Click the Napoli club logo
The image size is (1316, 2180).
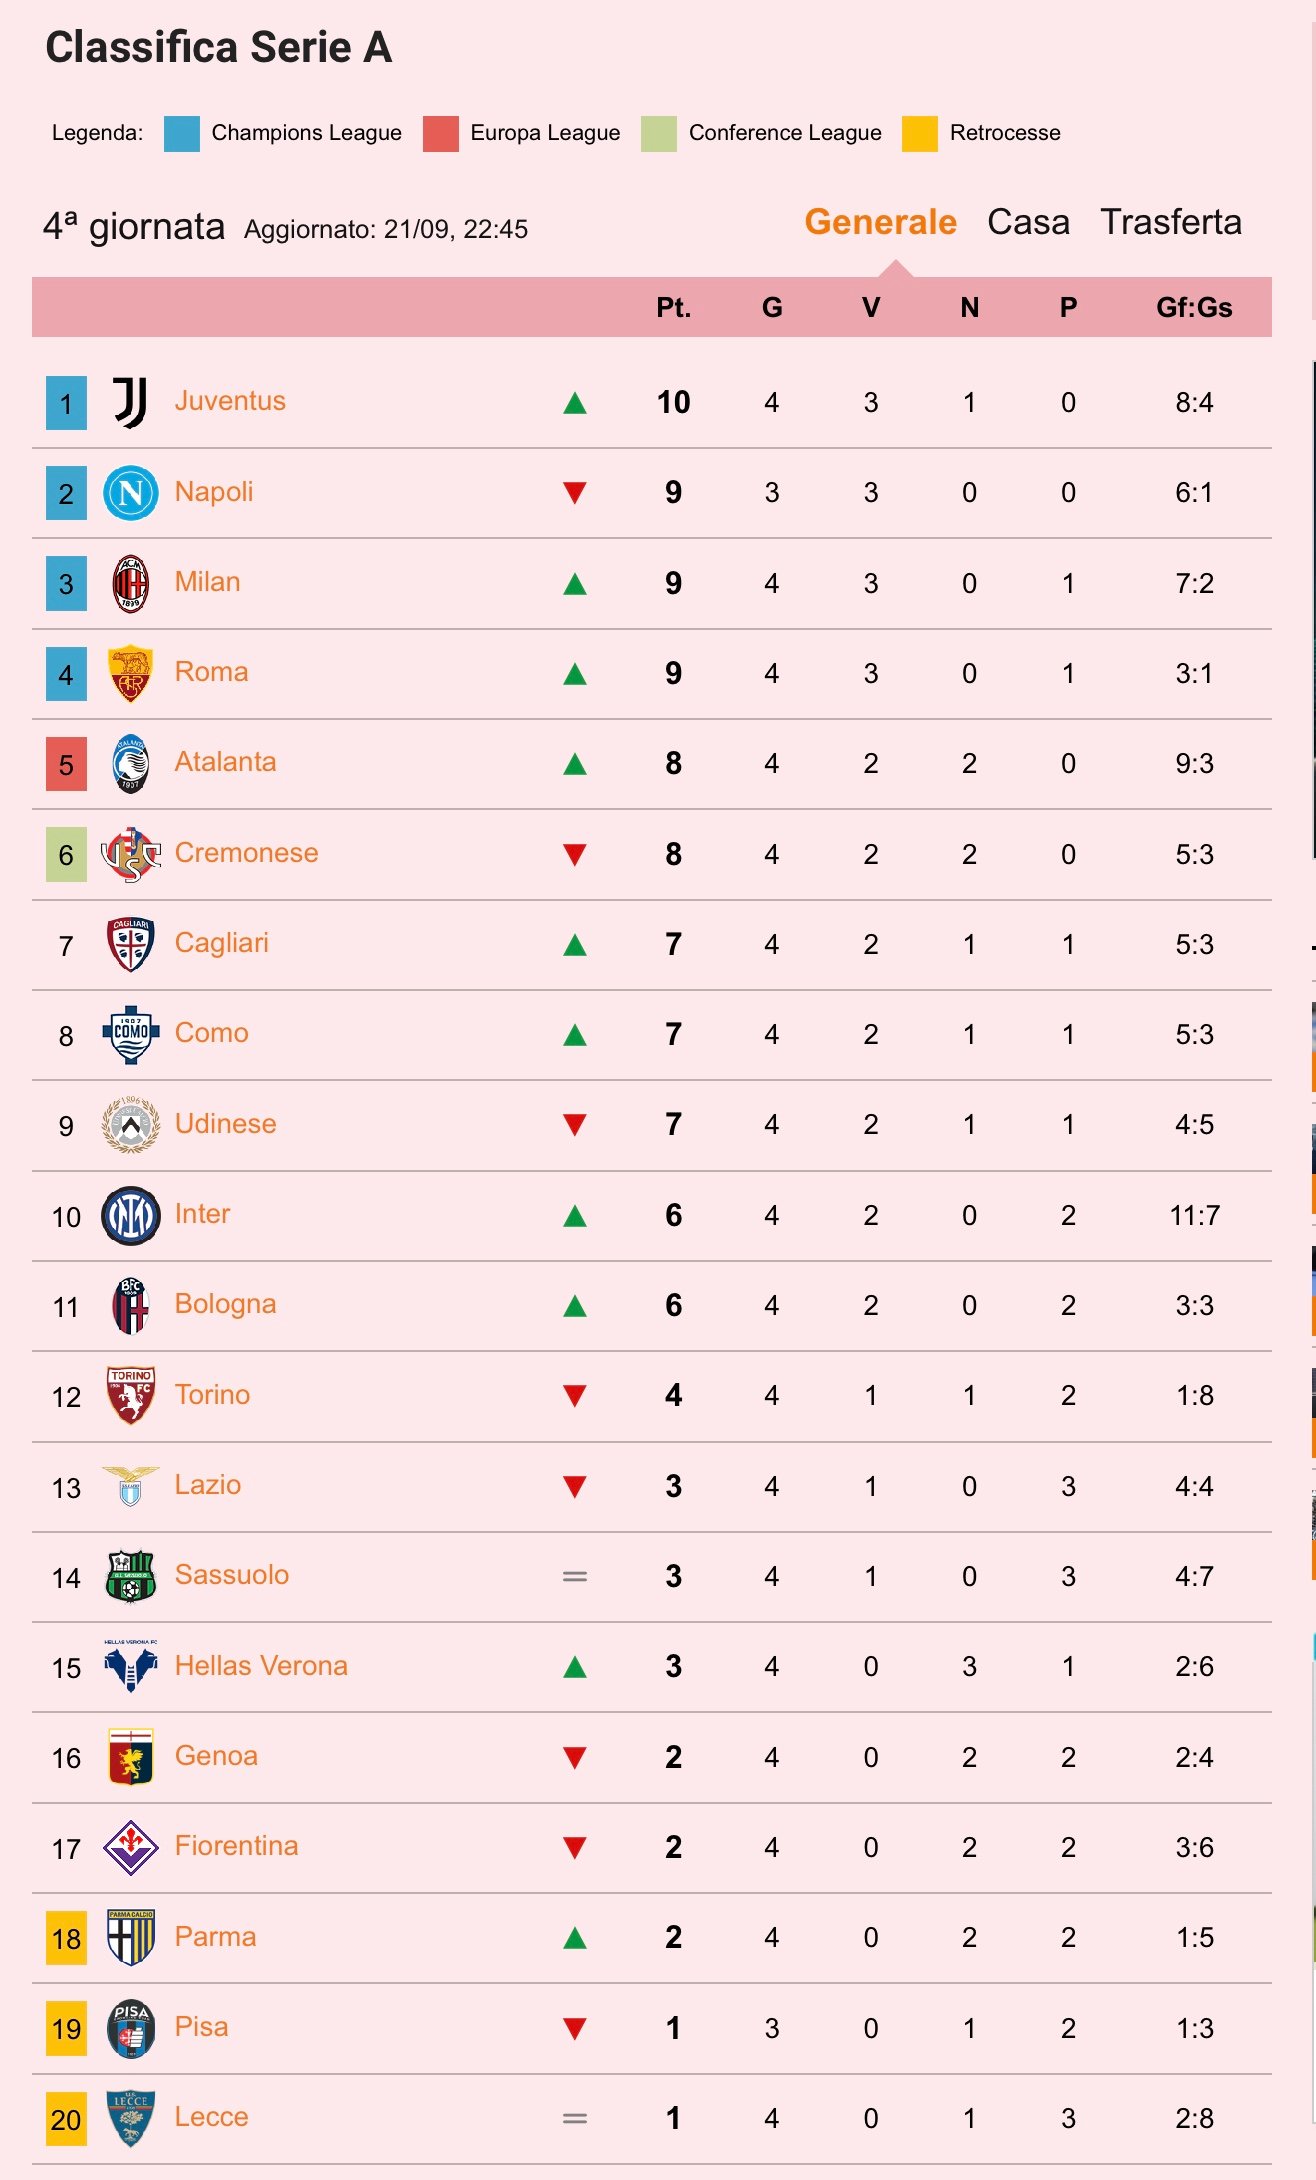click(131, 493)
